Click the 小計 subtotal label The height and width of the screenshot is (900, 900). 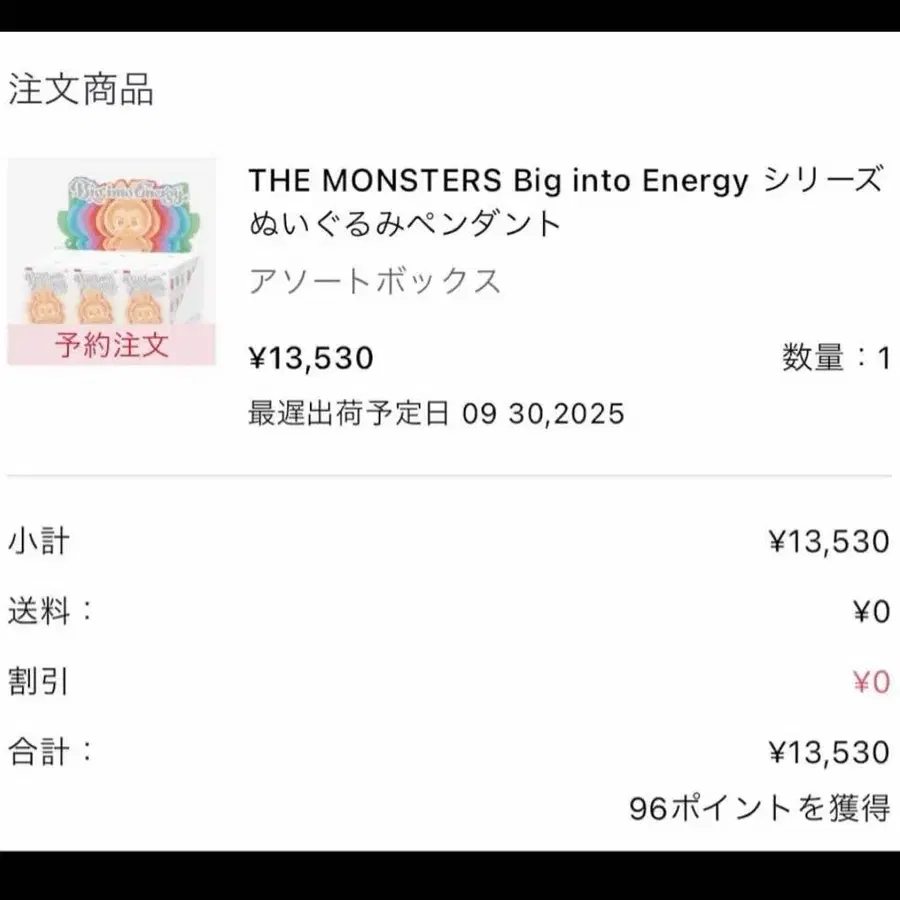point(39,542)
